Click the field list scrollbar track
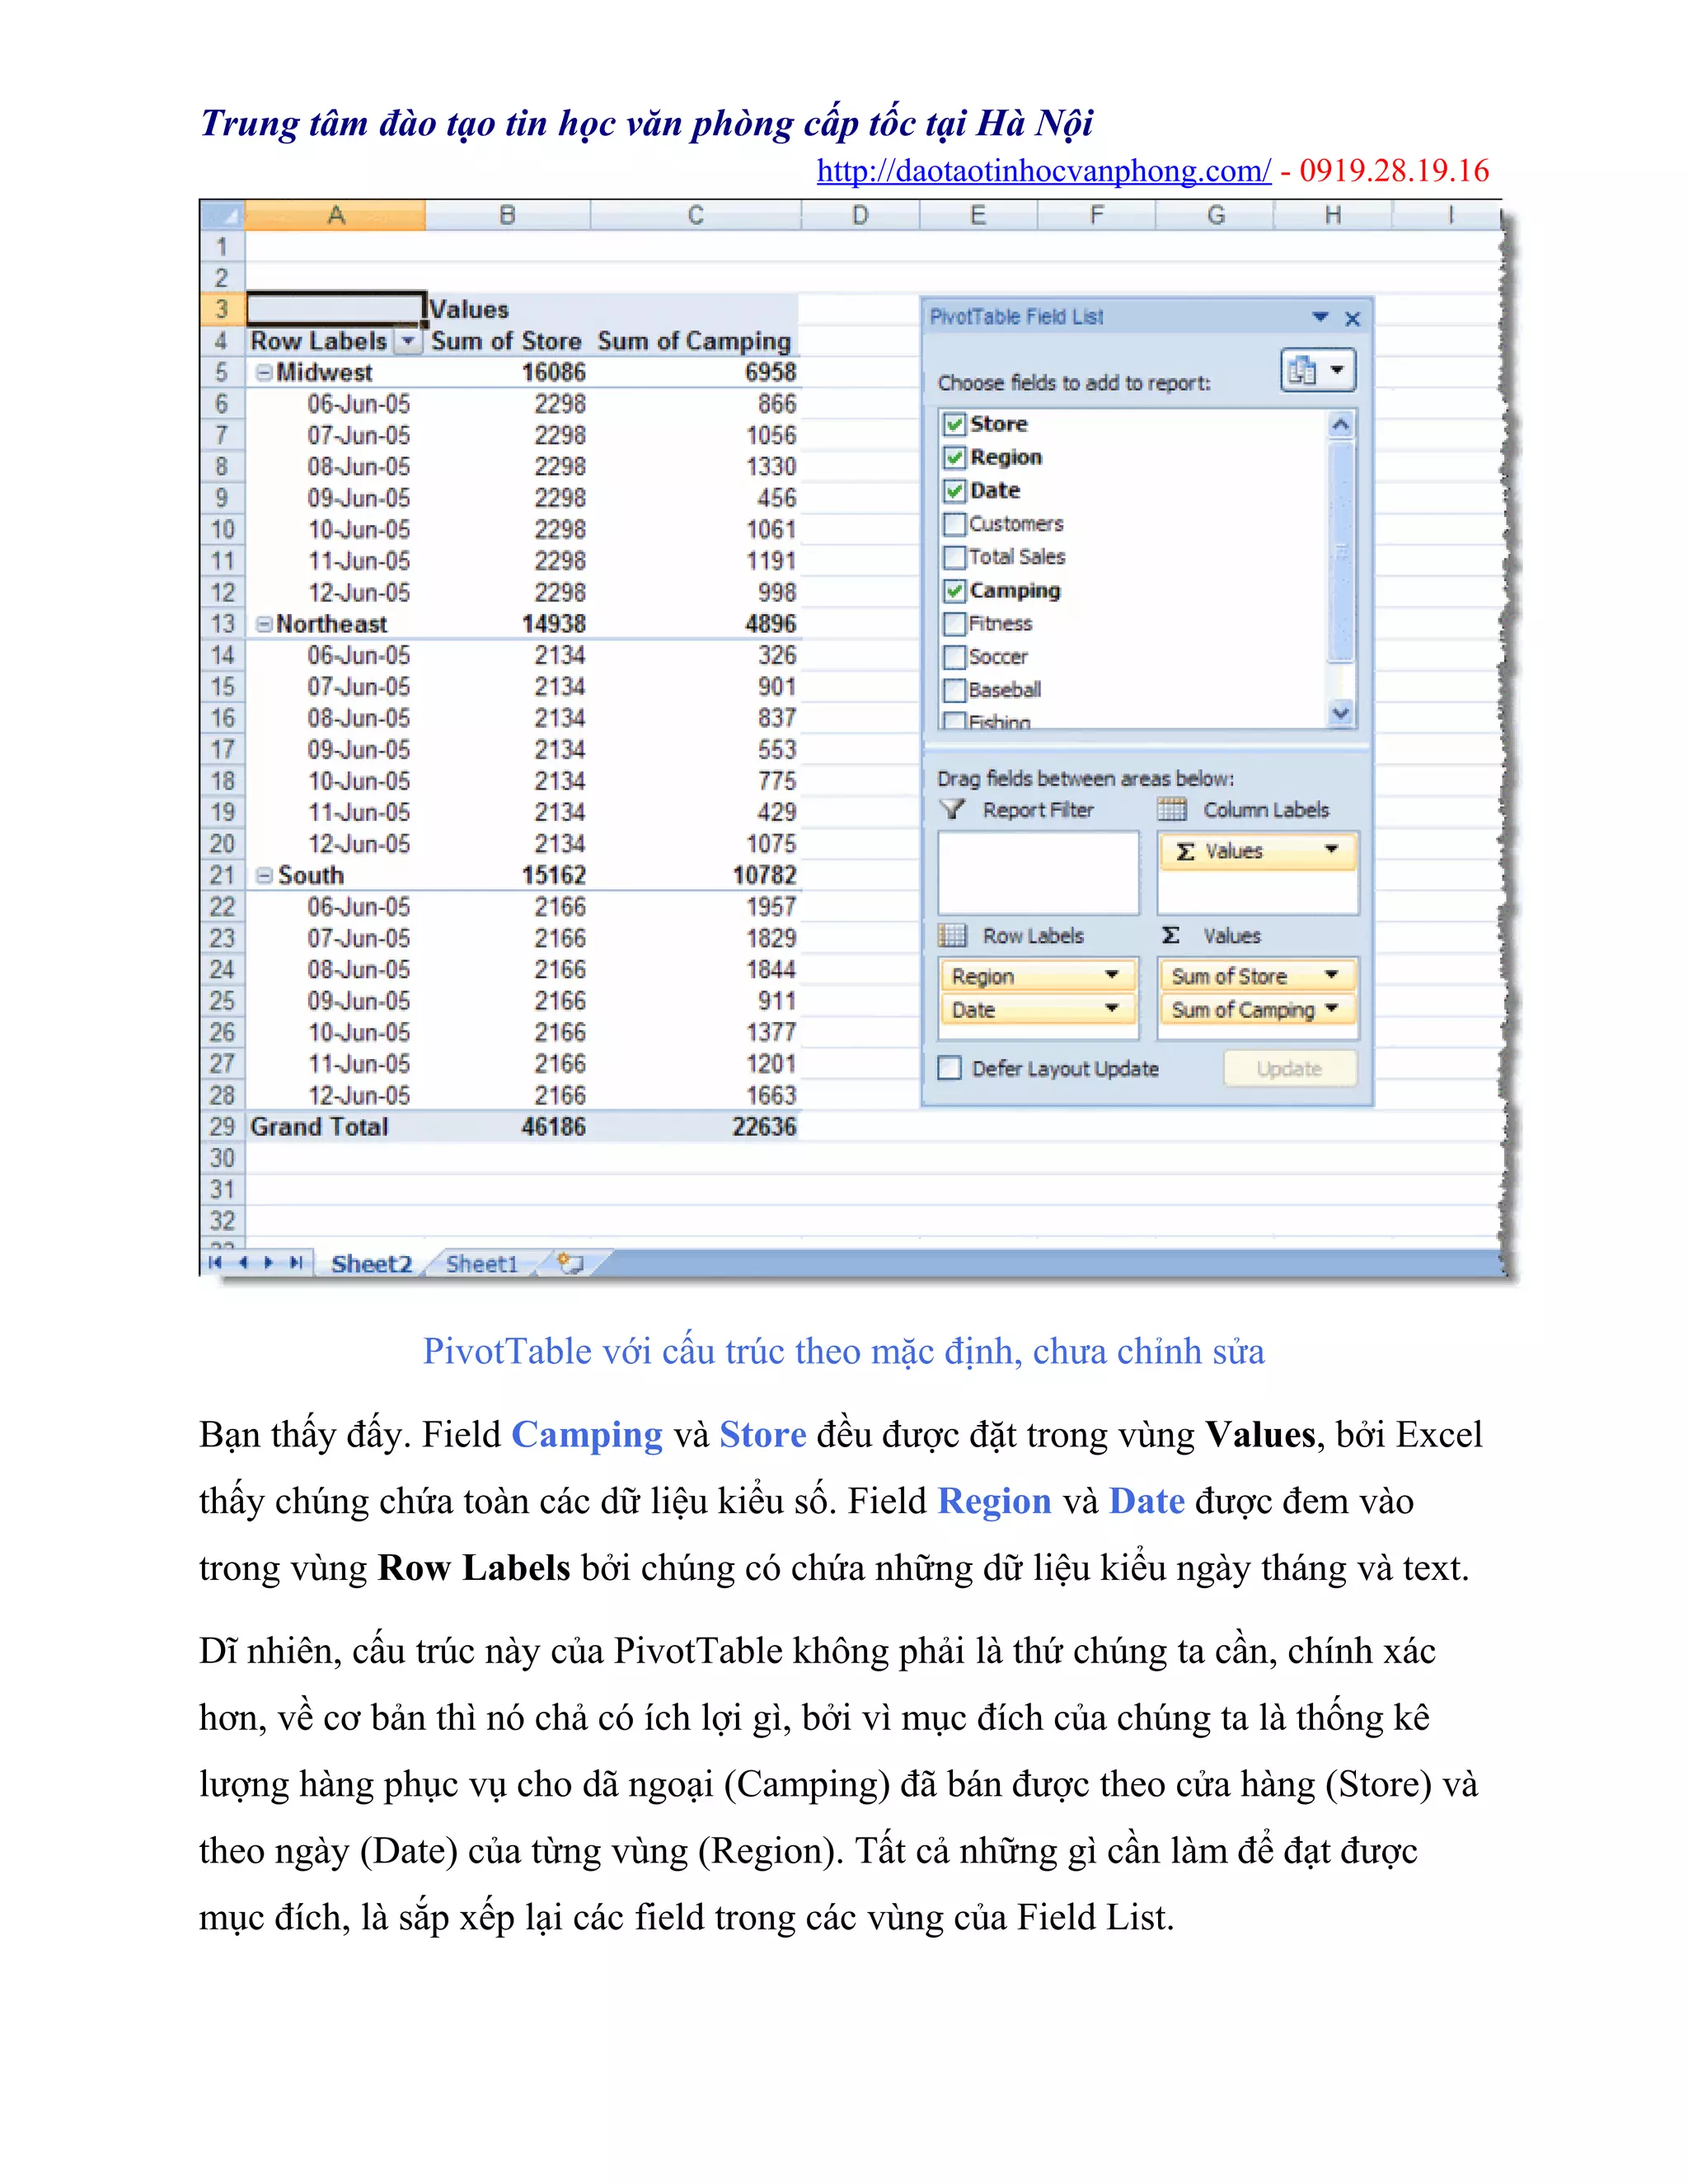Screen dimensions: 1688x2184 click(x=1341, y=682)
